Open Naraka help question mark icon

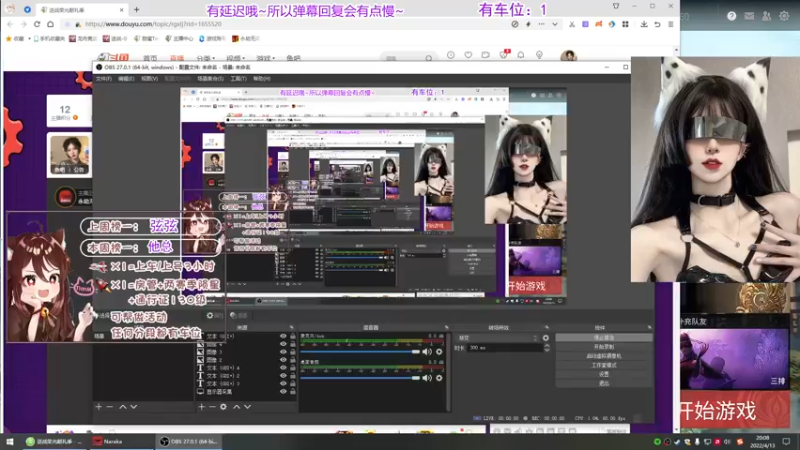[x=732, y=16]
